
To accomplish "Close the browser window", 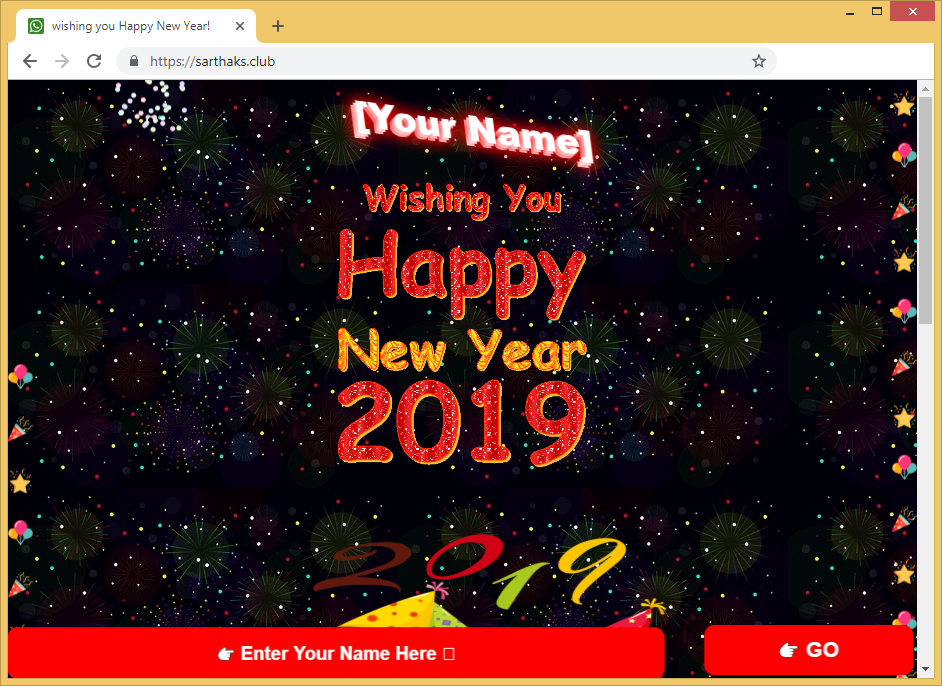I will [x=913, y=11].
